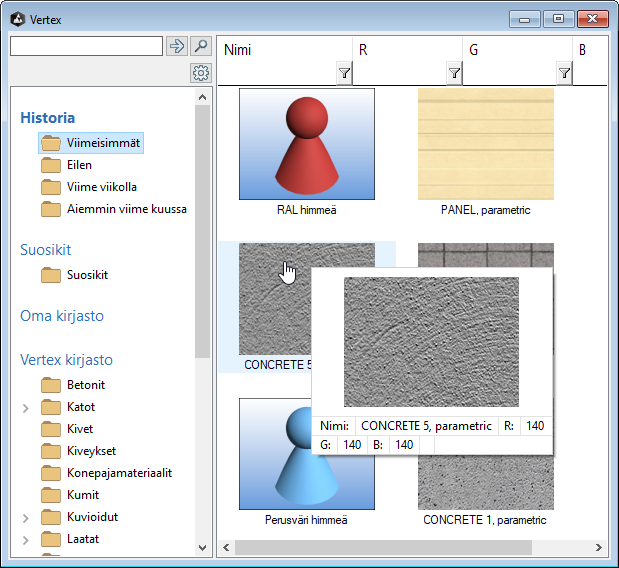Click the Vertex kirjasto heading
619x568 pixels.
66,360
